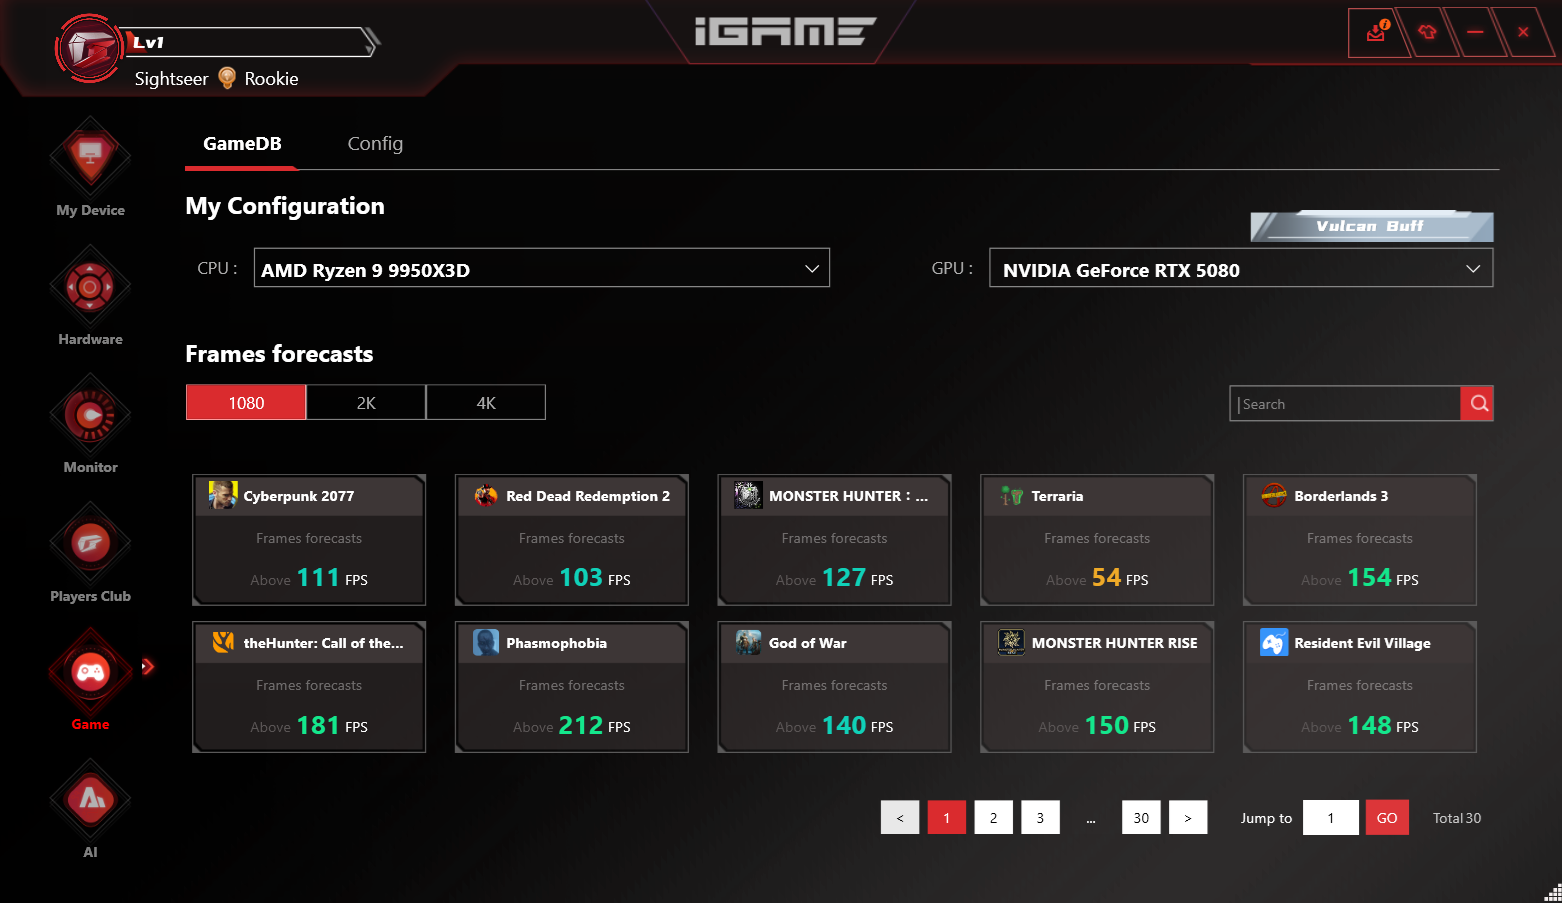Select the 2K resolution tab
This screenshot has width=1562, height=903.
(x=366, y=403)
